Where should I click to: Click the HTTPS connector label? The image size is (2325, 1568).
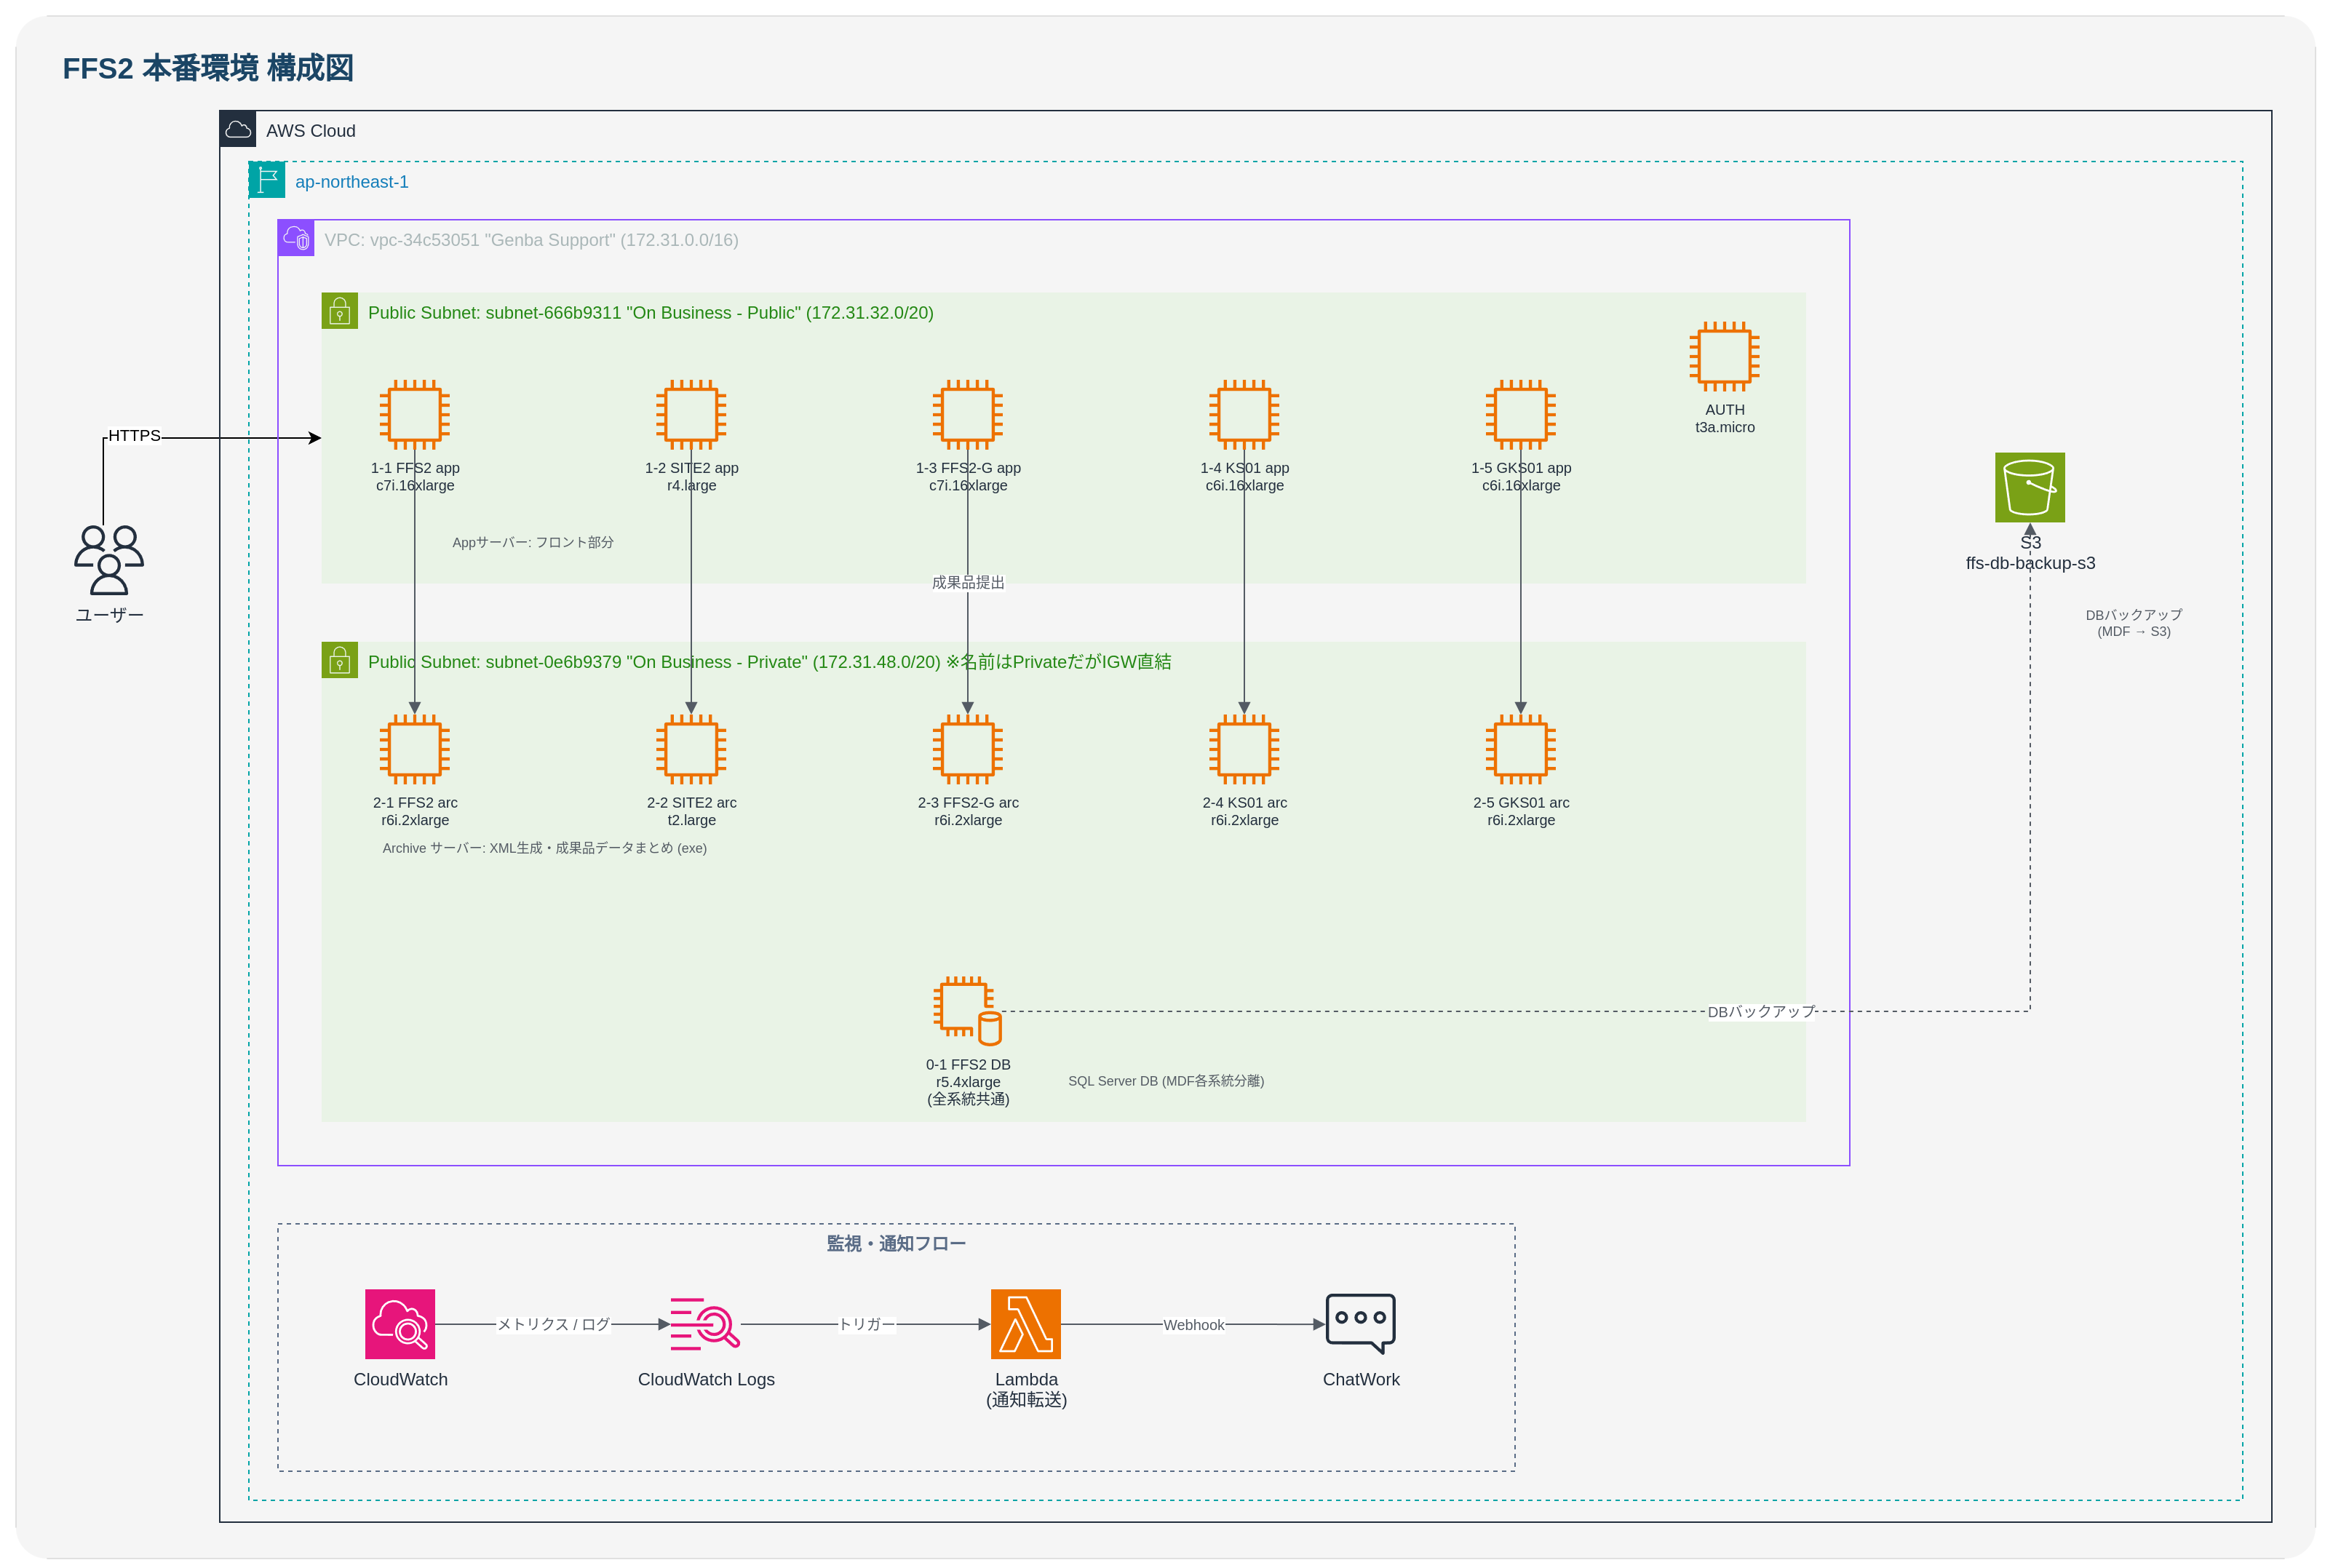134,436
